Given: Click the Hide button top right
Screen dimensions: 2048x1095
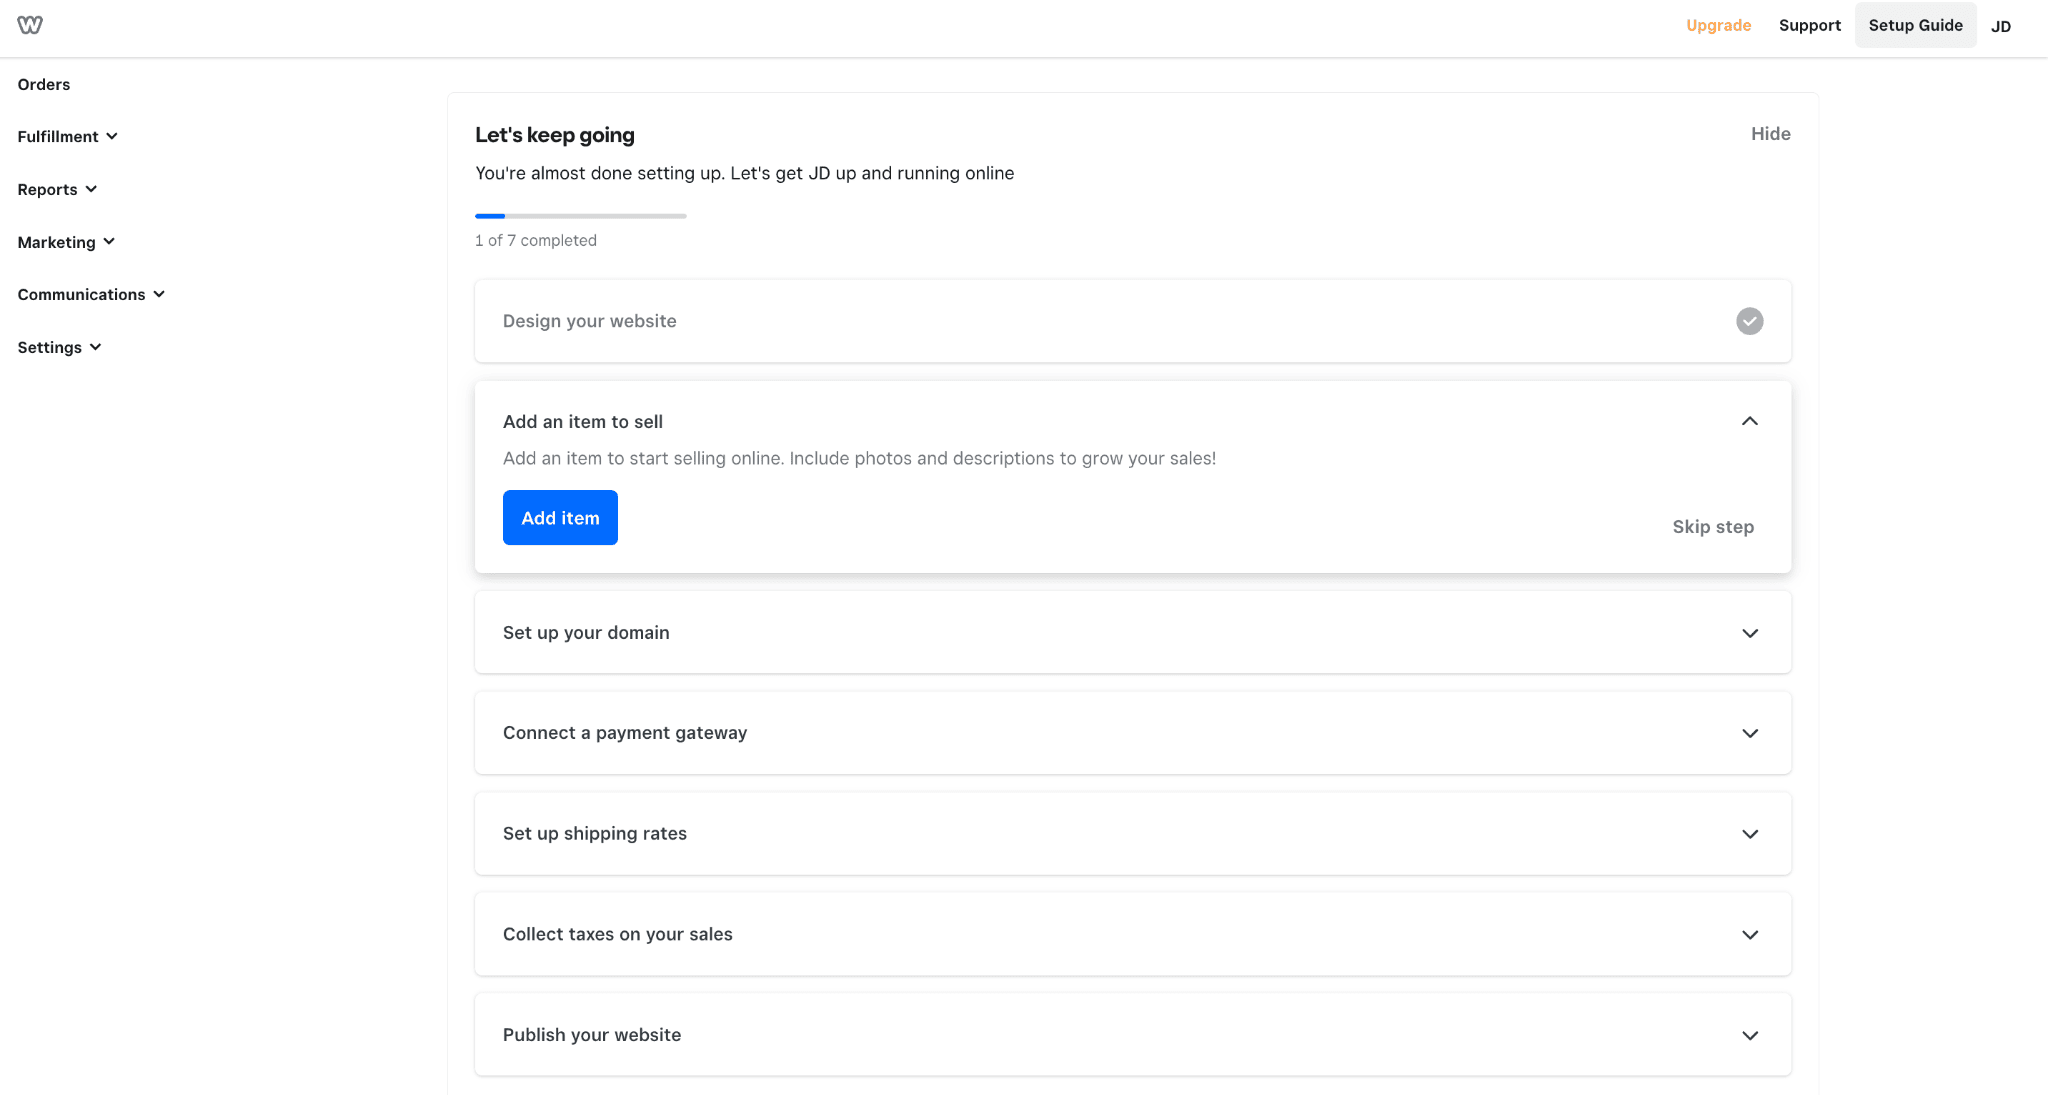Looking at the screenshot, I should (x=1770, y=133).
